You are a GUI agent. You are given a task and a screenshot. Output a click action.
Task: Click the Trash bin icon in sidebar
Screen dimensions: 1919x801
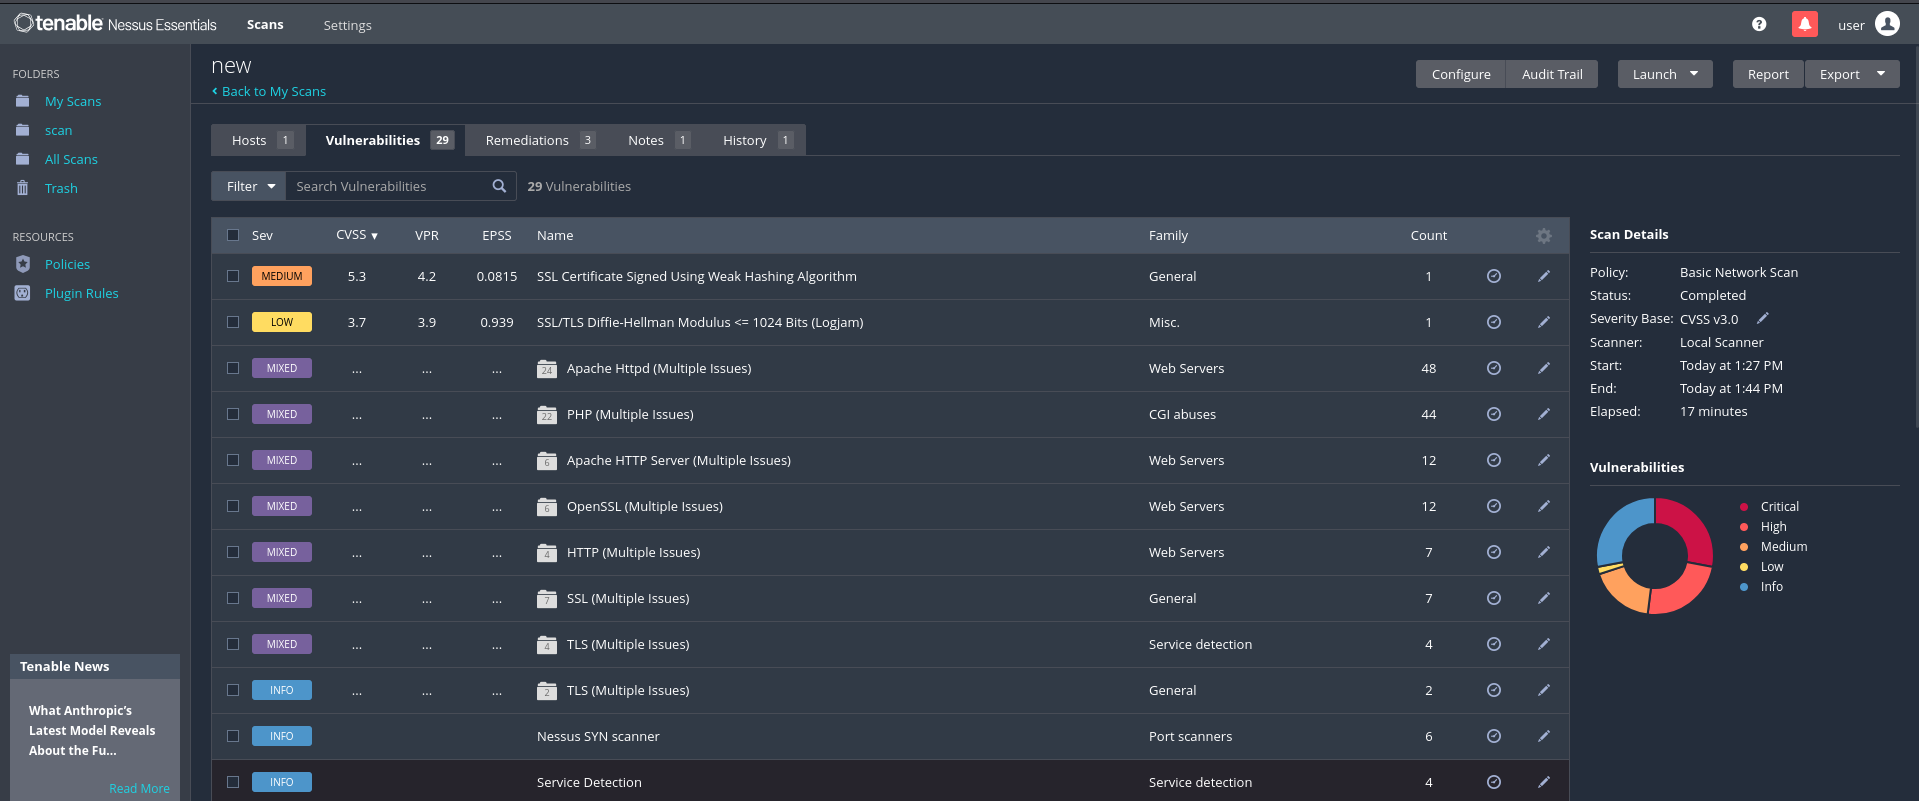coord(23,188)
